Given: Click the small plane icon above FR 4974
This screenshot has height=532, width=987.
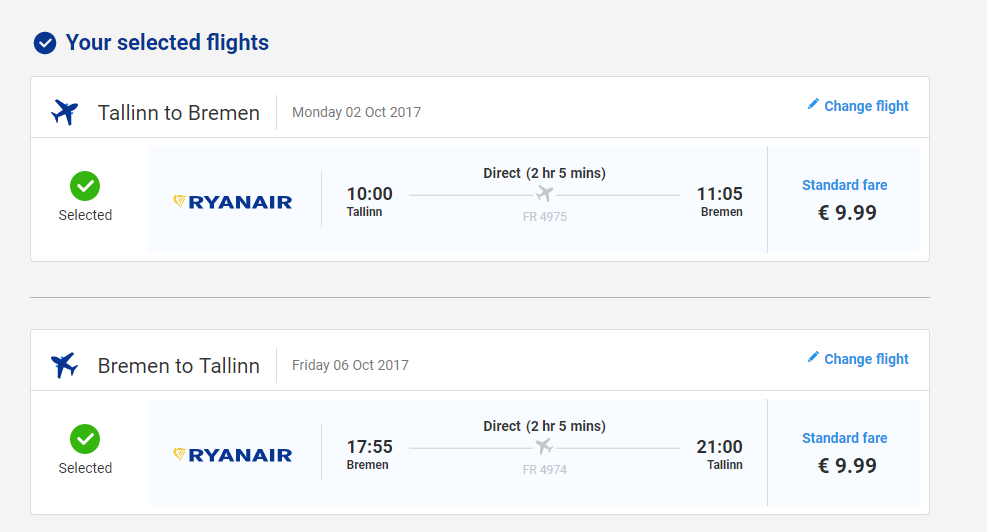Looking at the screenshot, I should coord(544,446).
